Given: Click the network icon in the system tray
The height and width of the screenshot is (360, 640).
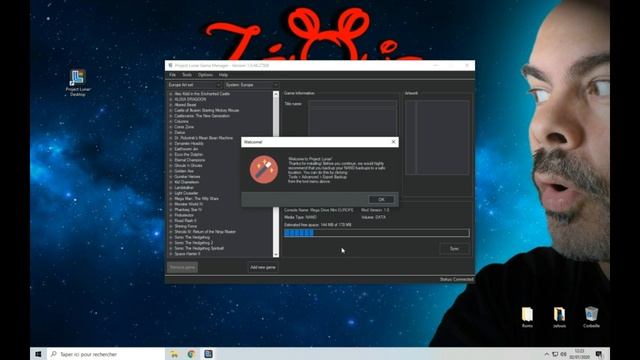Looking at the screenshot, I should 555,354.
